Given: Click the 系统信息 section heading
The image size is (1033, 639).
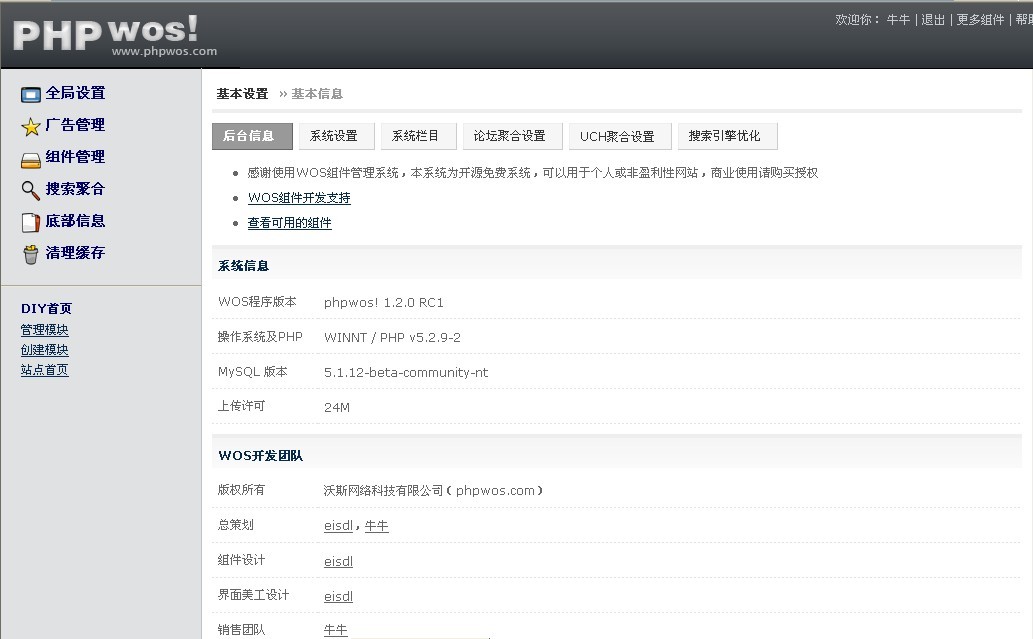Looking at the screenshot, I should [243, 265].
